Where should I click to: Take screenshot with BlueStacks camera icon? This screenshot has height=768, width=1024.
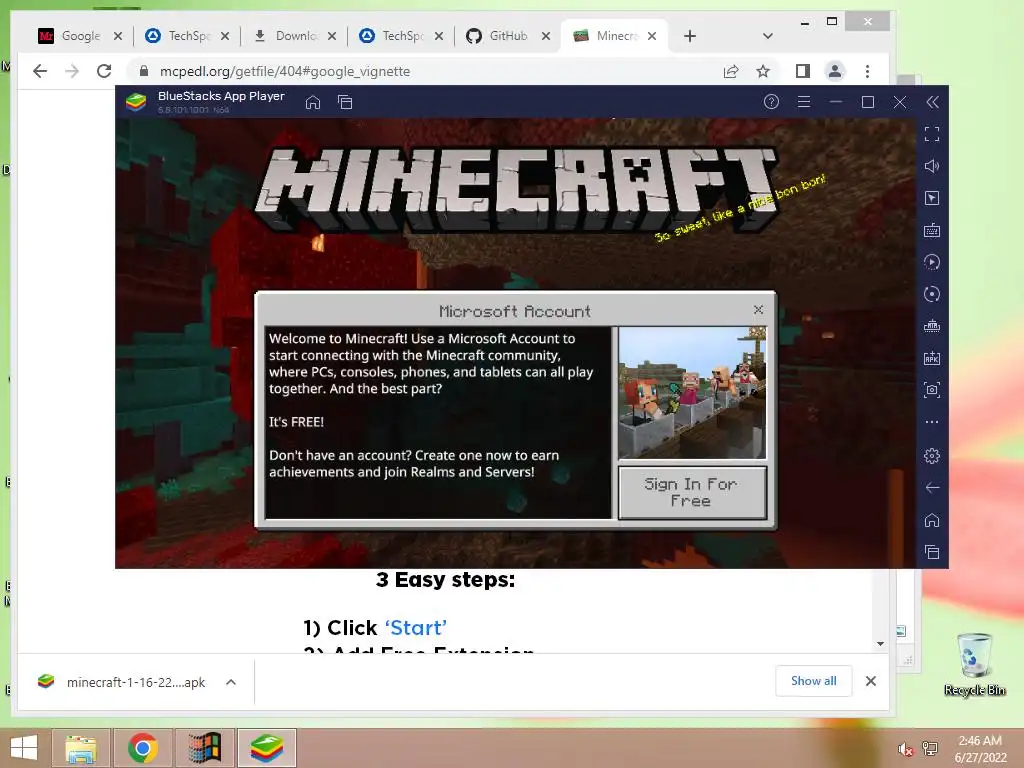coord(932,390)
